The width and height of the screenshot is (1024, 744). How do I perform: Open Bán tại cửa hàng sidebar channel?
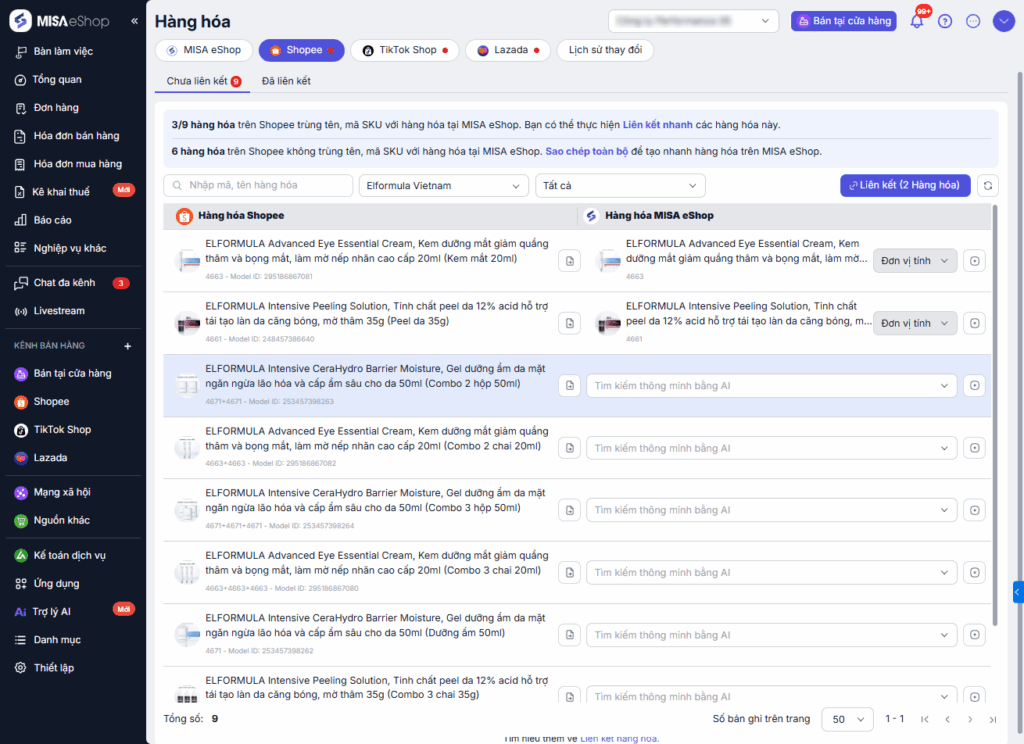[72, 374]
